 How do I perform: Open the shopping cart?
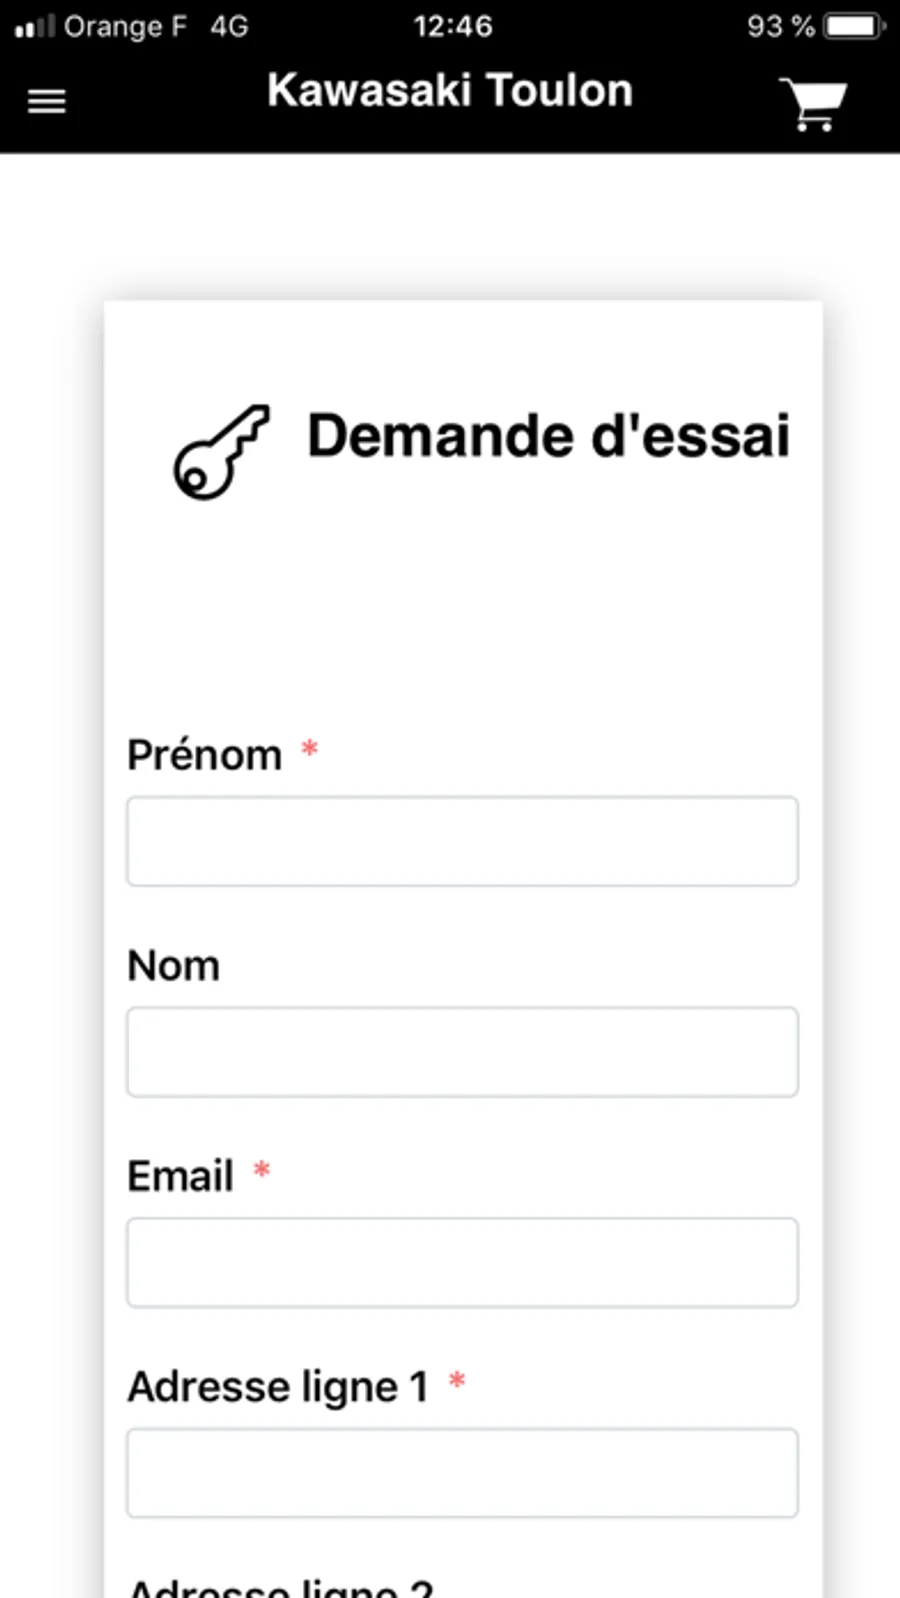pyautogui.click(x=813, y=103)
